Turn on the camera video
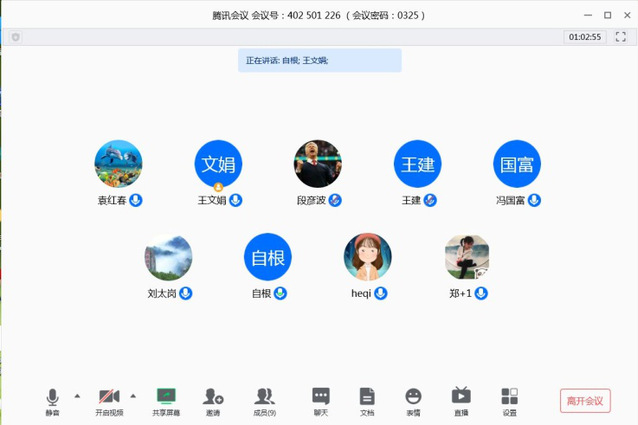The height and width of the screenshot is (425, 638). point(109,398)
